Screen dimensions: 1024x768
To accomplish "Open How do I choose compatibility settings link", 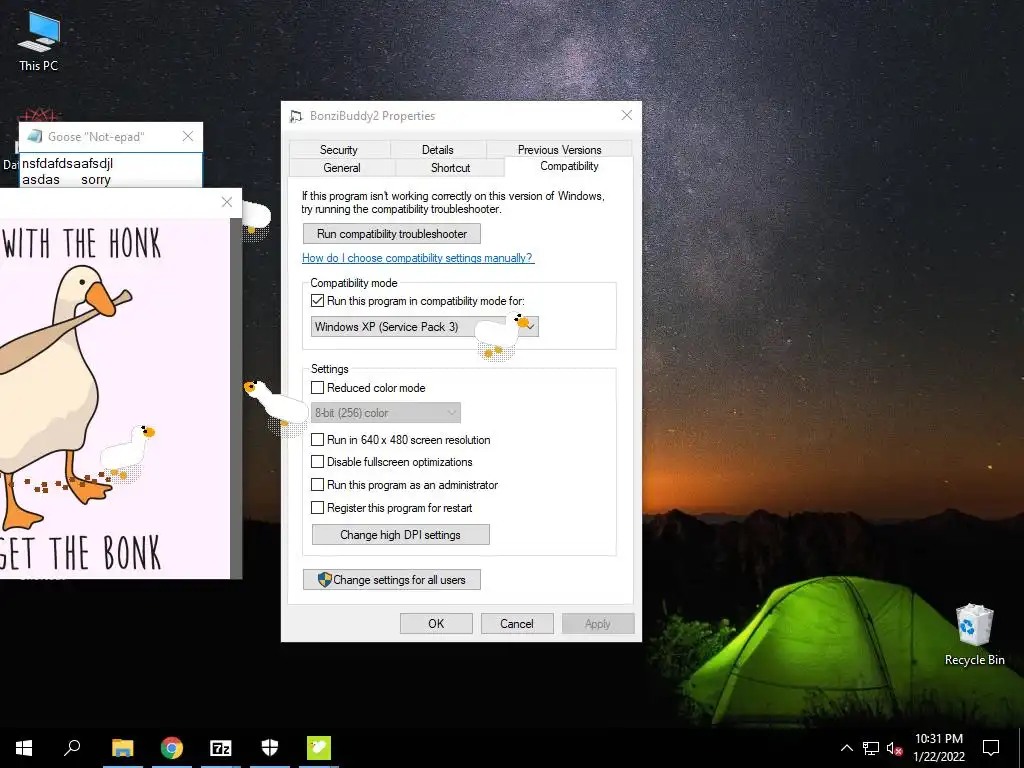I will pos(418,258).
